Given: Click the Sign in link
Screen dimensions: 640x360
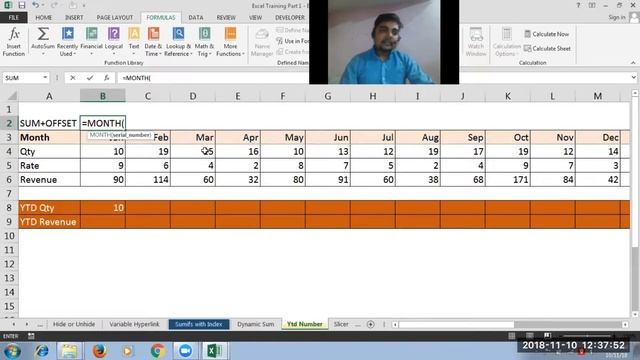Looking at the screenshot, I should click(x=617, y=18).
